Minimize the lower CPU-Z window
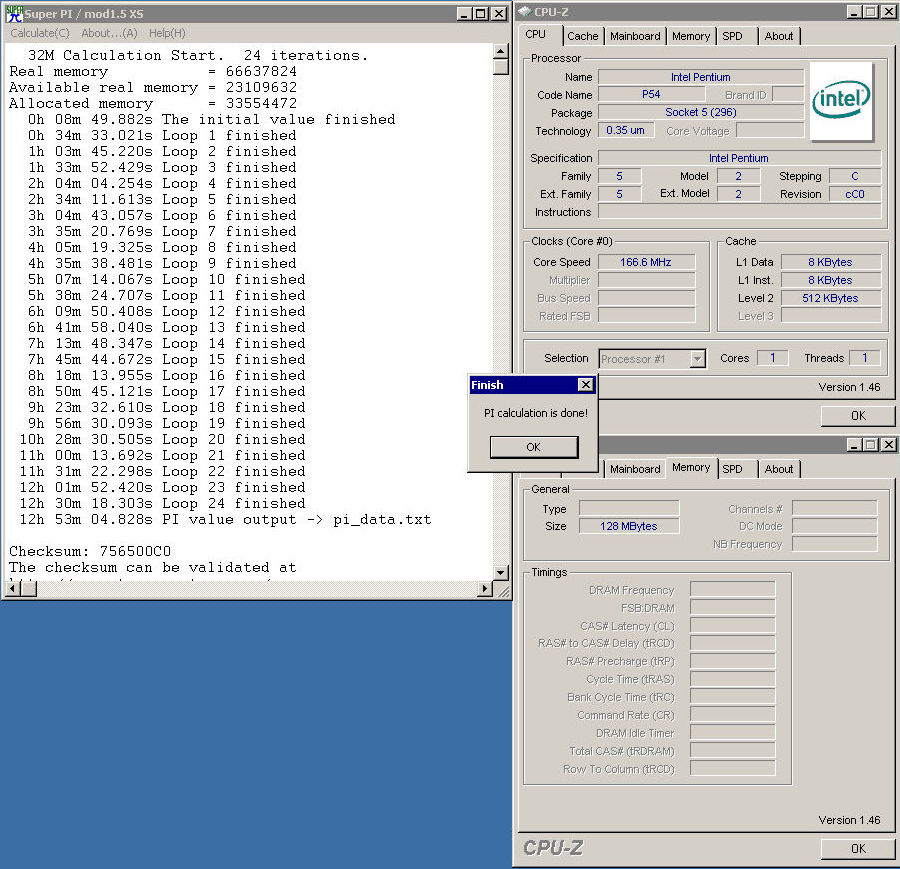 [854, 445]
